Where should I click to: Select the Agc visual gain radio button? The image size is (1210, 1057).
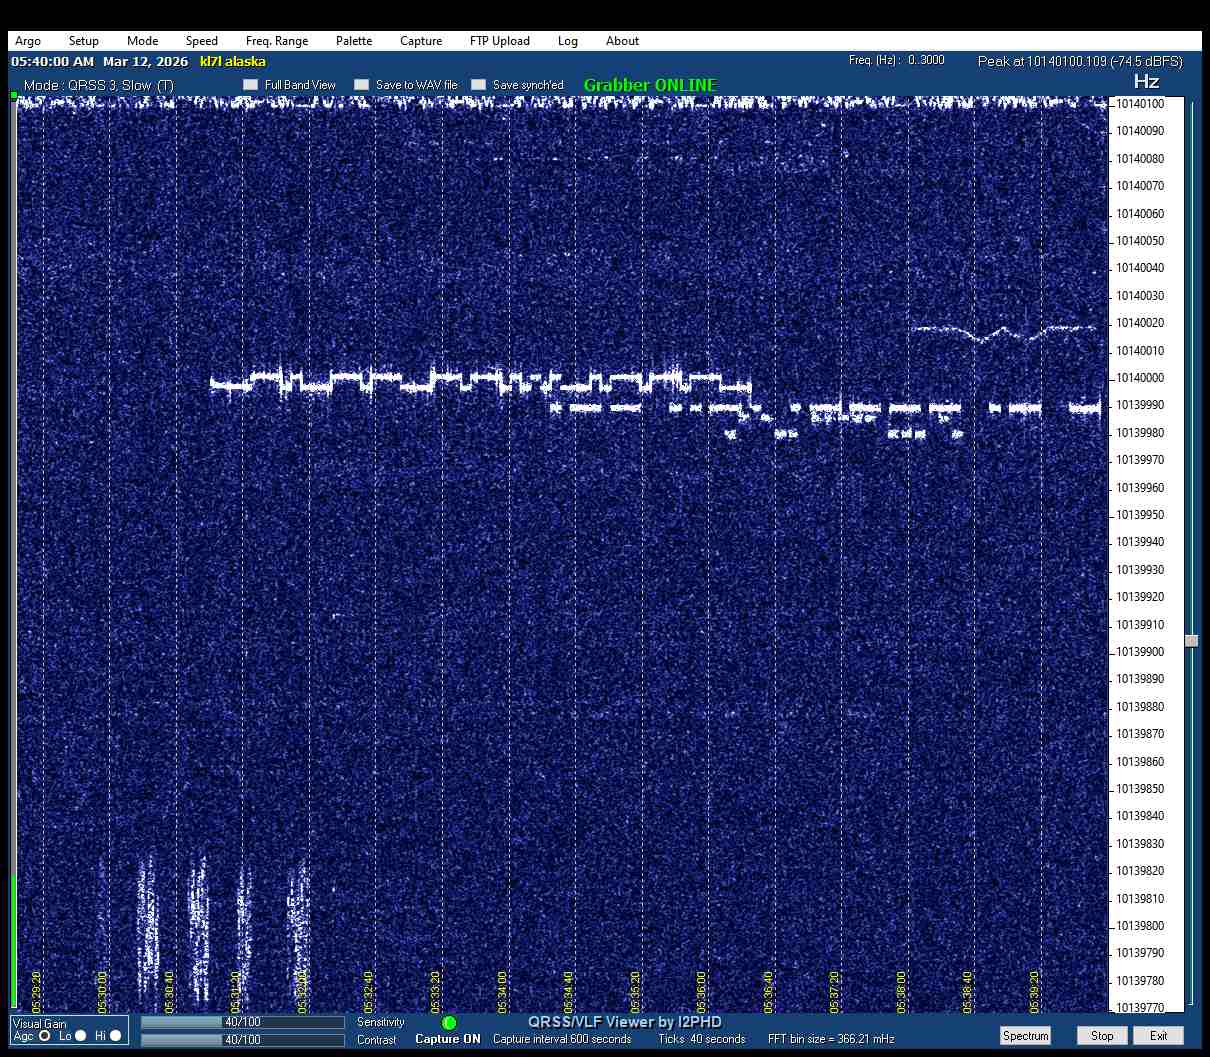[x=45, y=1036]
